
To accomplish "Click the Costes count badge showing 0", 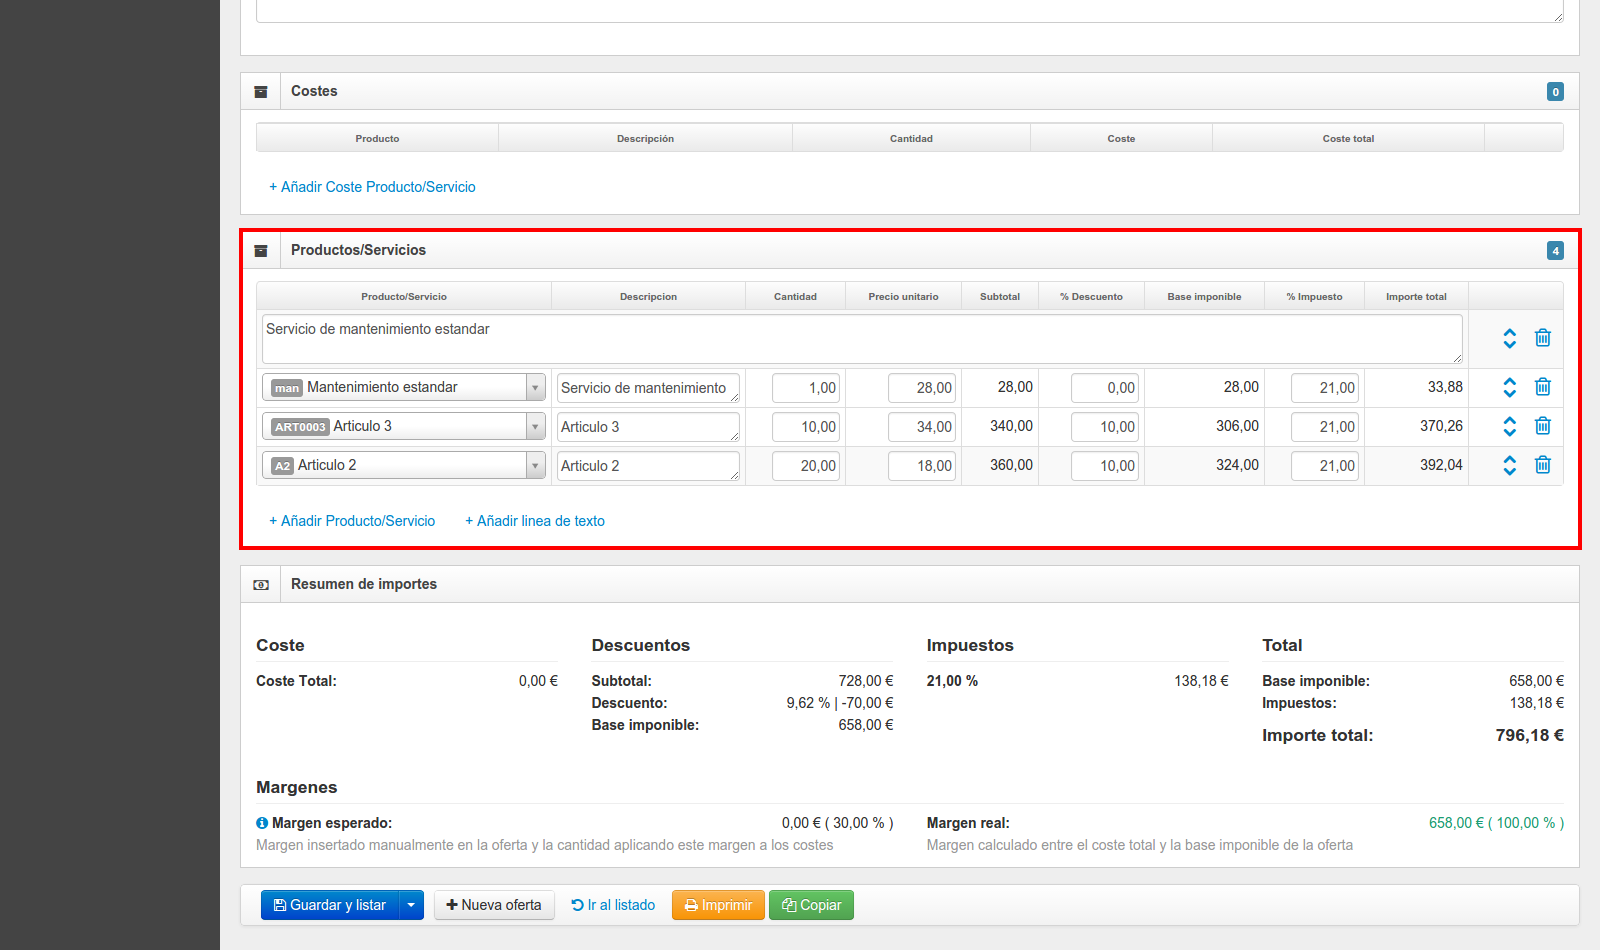I will point(1555,92).
